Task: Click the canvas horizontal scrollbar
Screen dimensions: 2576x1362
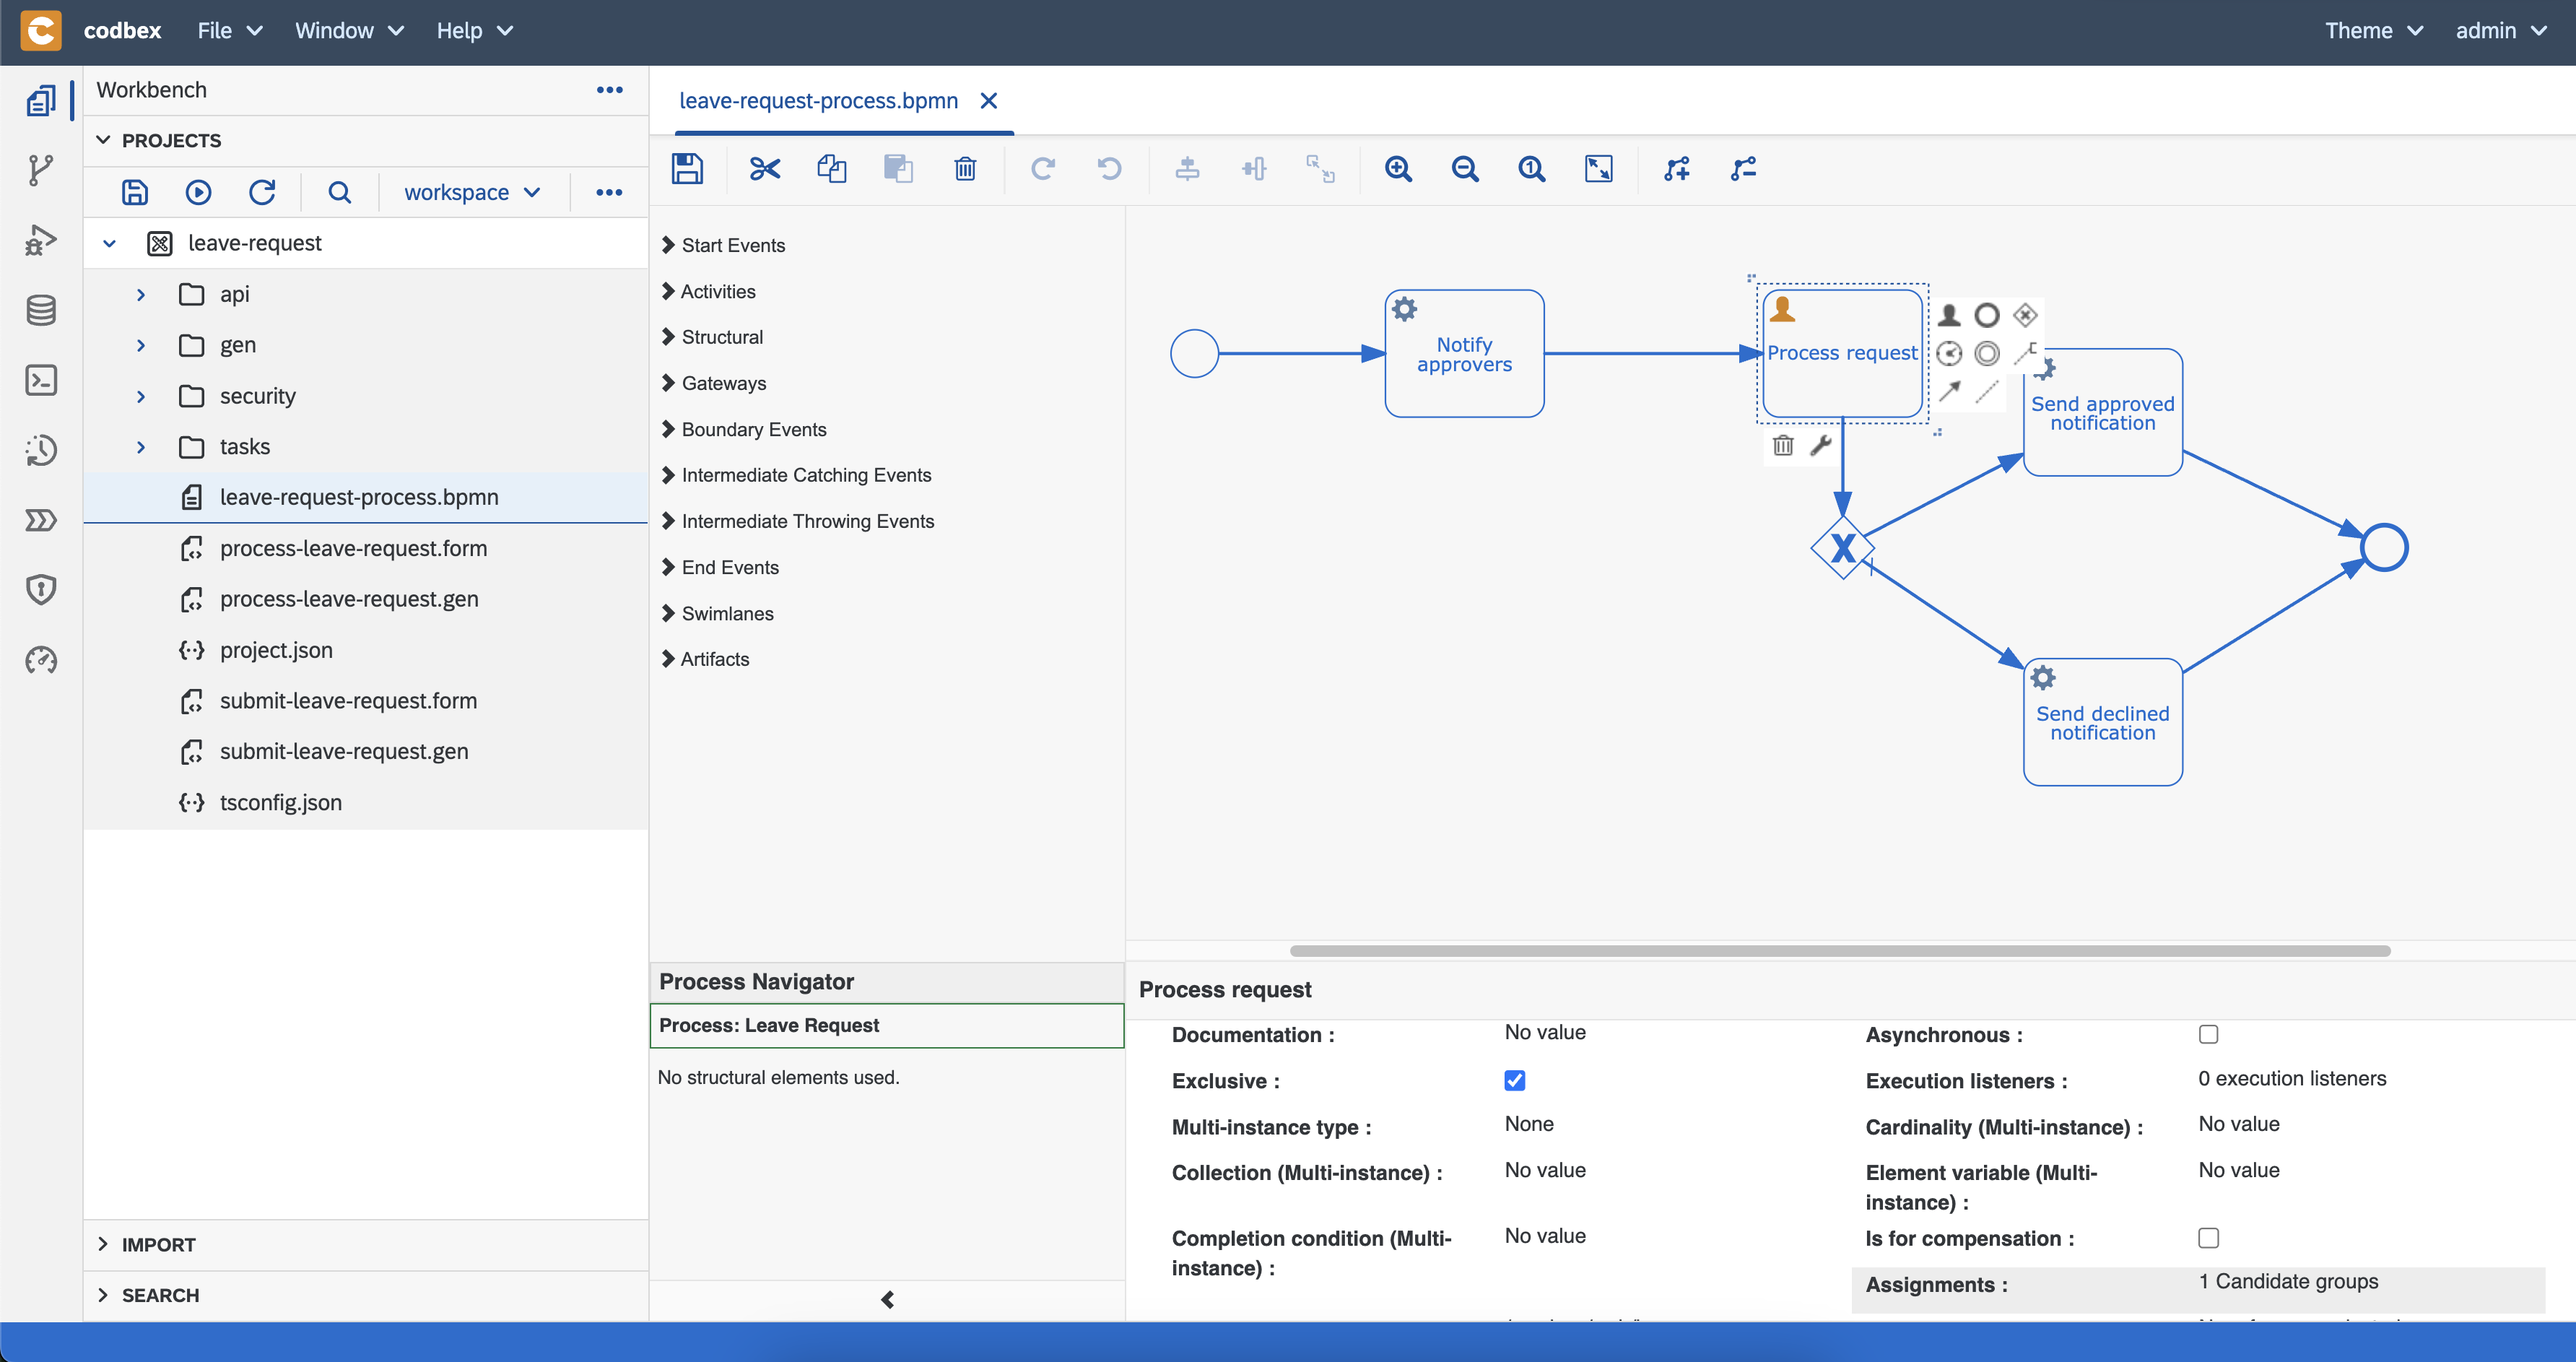Action: coord(1840,951)
